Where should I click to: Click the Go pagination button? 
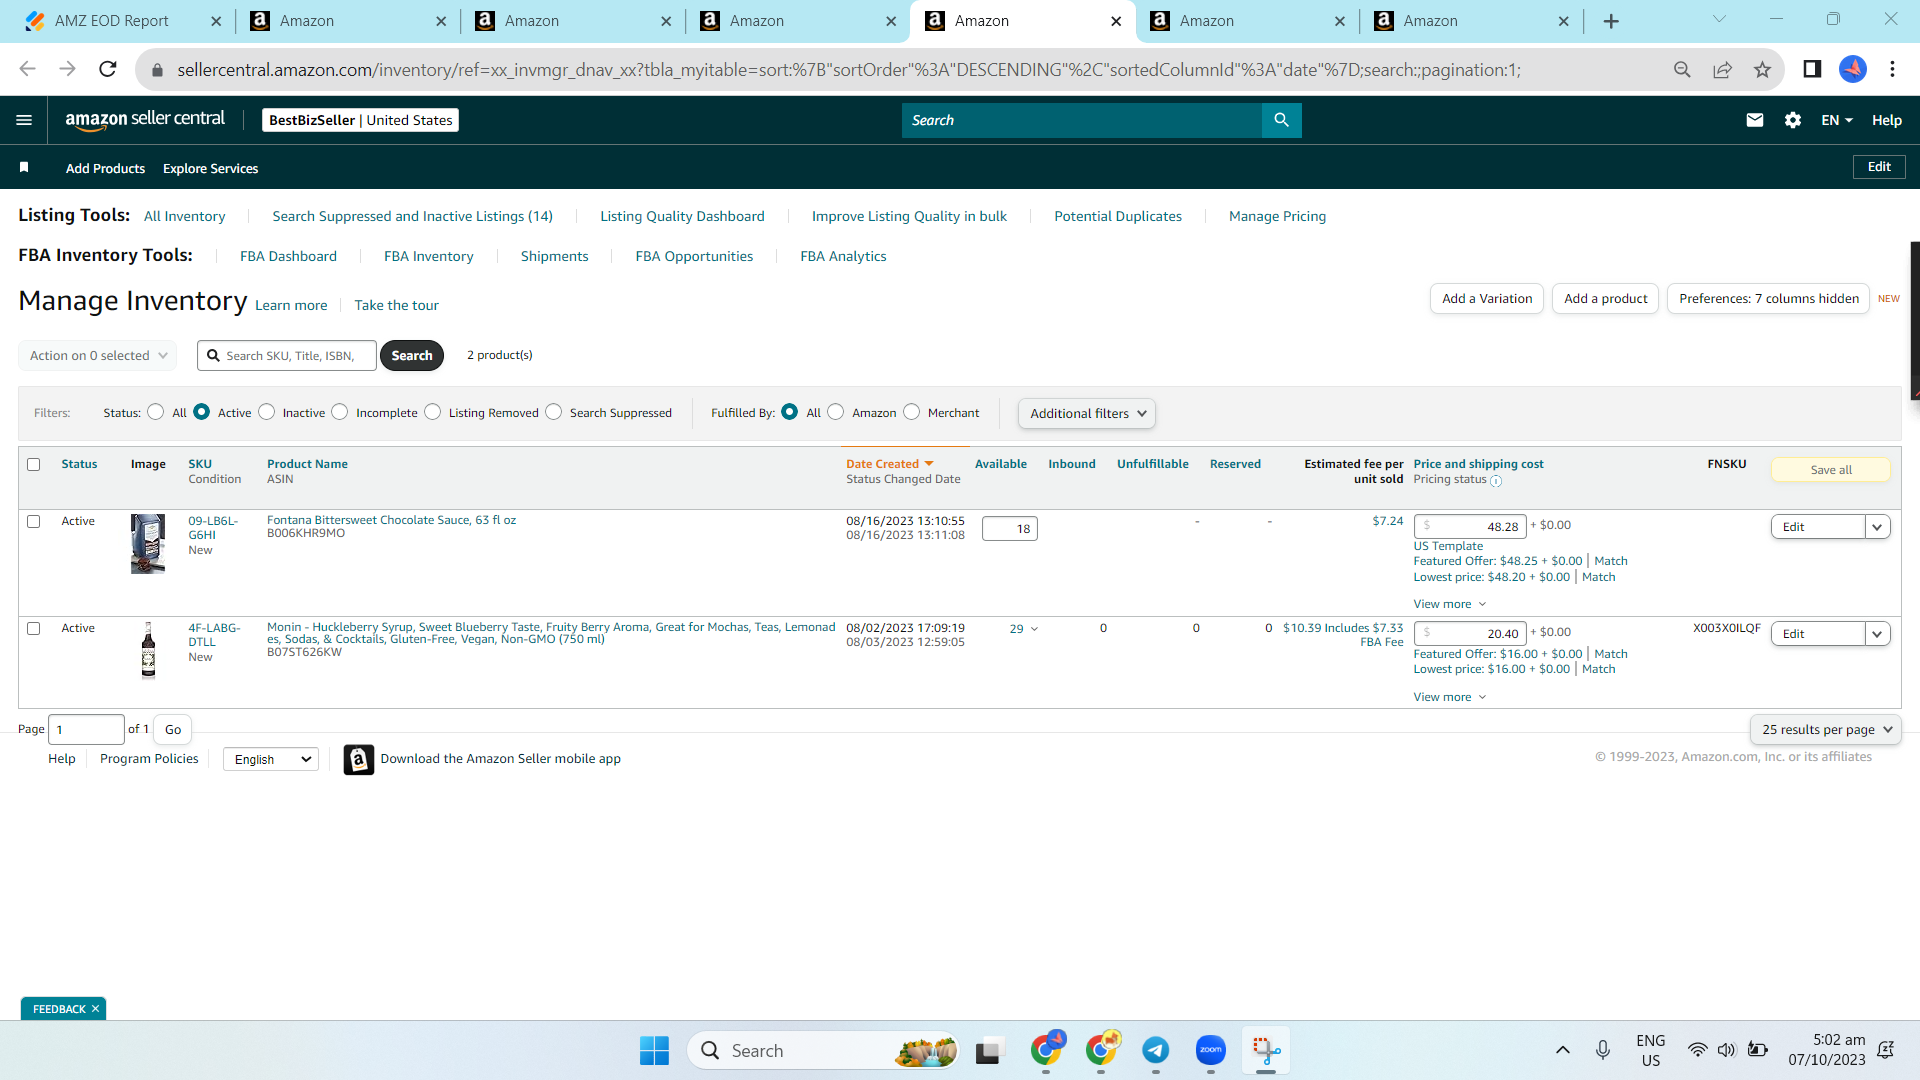(173, 729)
